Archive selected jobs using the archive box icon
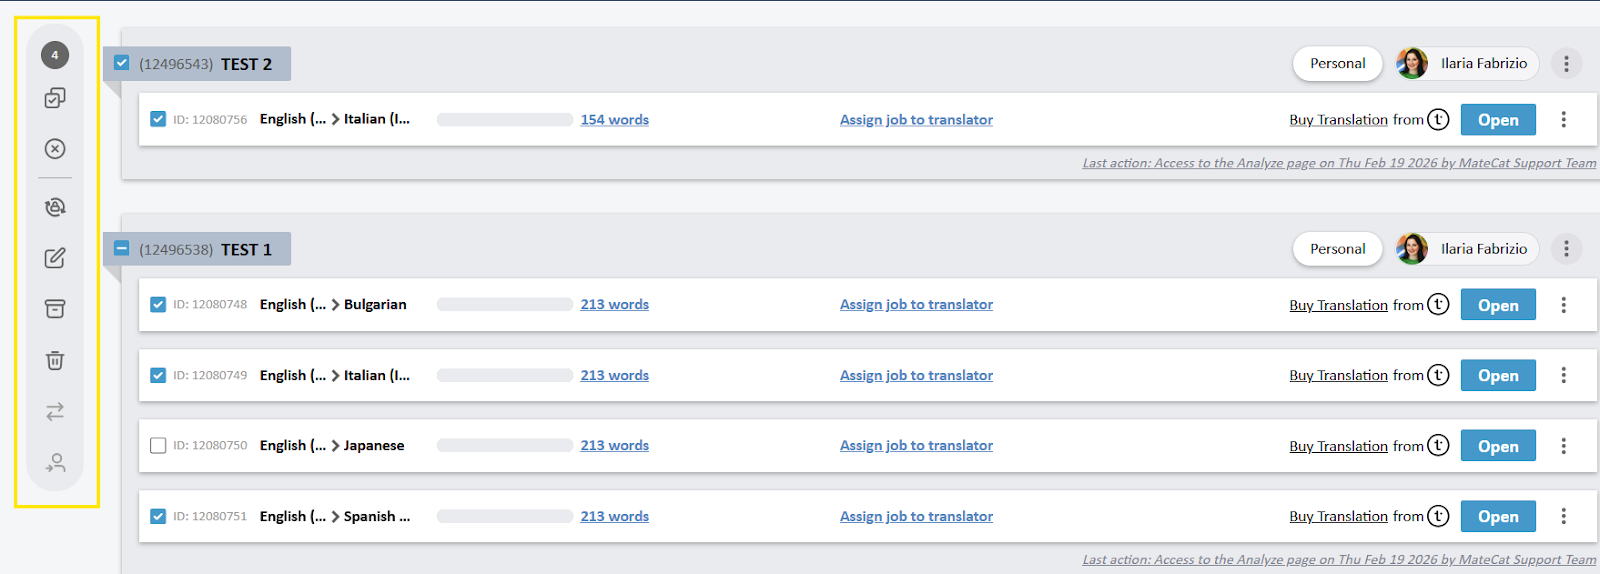This screenshot has width=1600, height=574. tap(55, 309)
